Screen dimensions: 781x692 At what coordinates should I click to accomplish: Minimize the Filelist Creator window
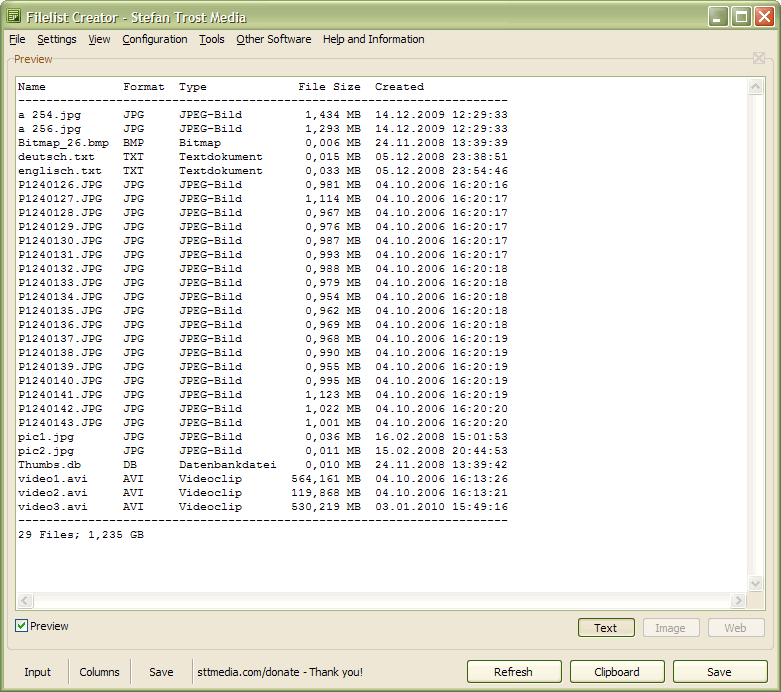[718, 17]
